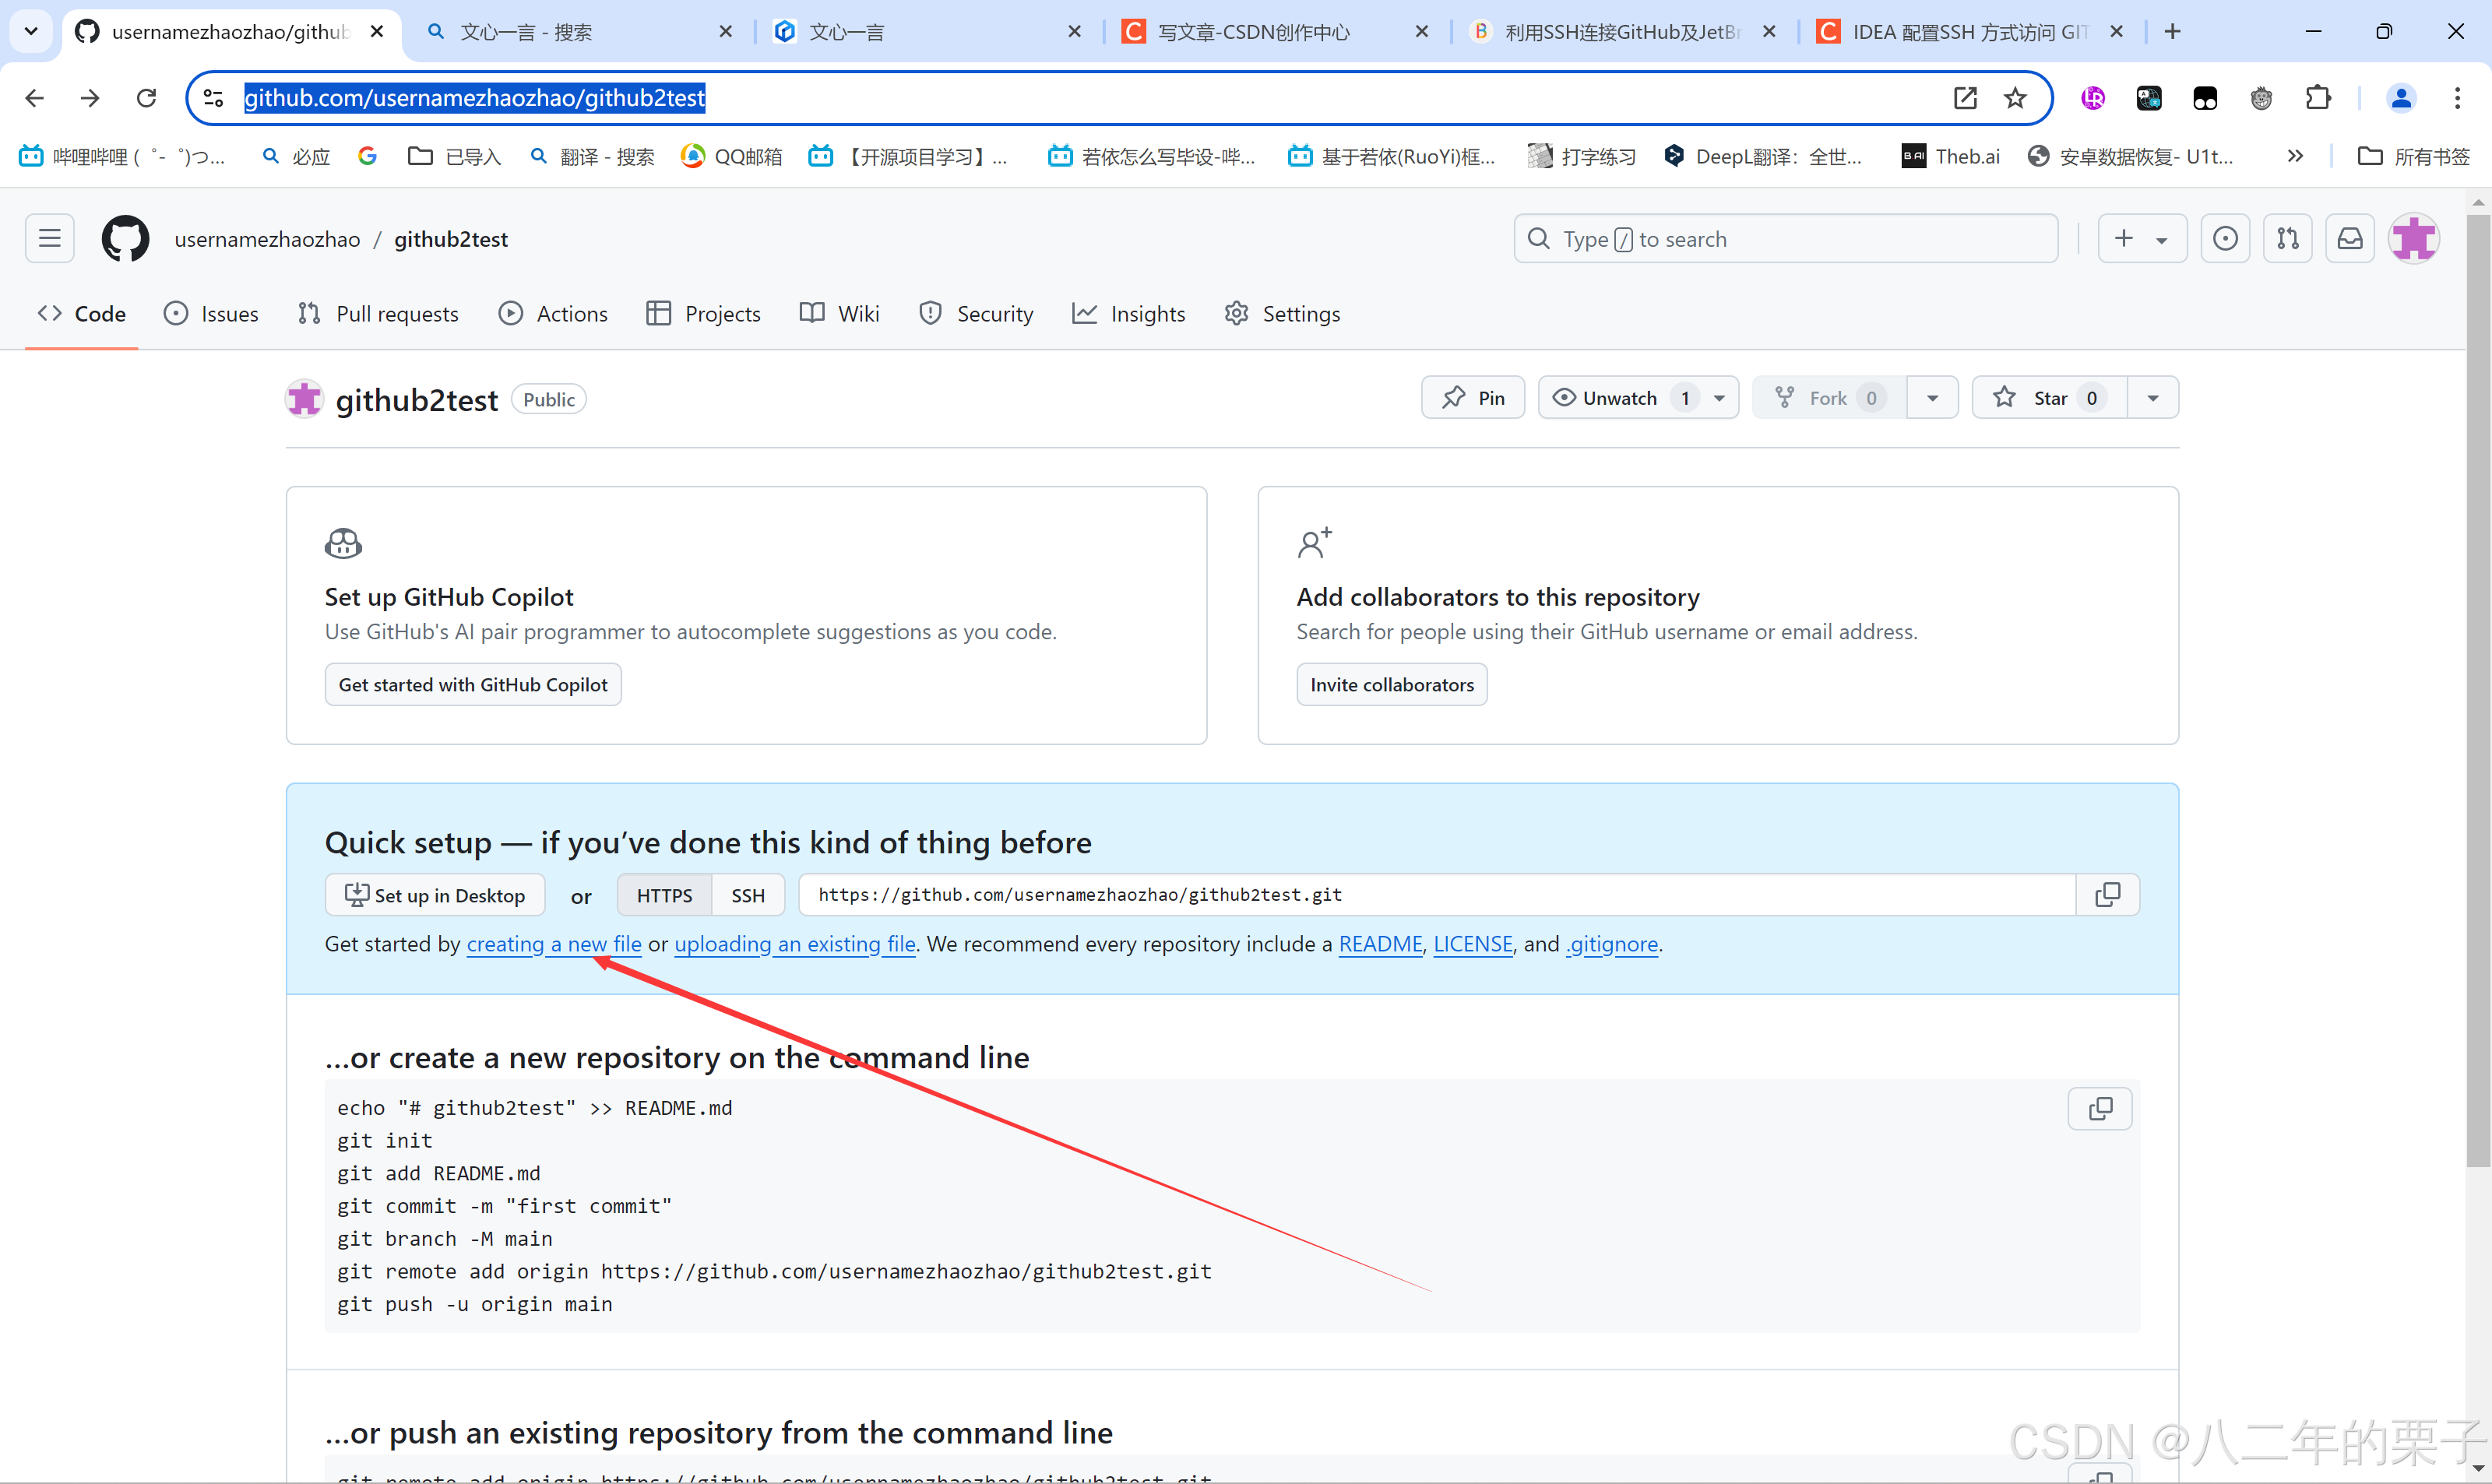Close the 写文章-CSDN创作中心 tab
This screenshot has height=1484, width=2492.
1422,32
